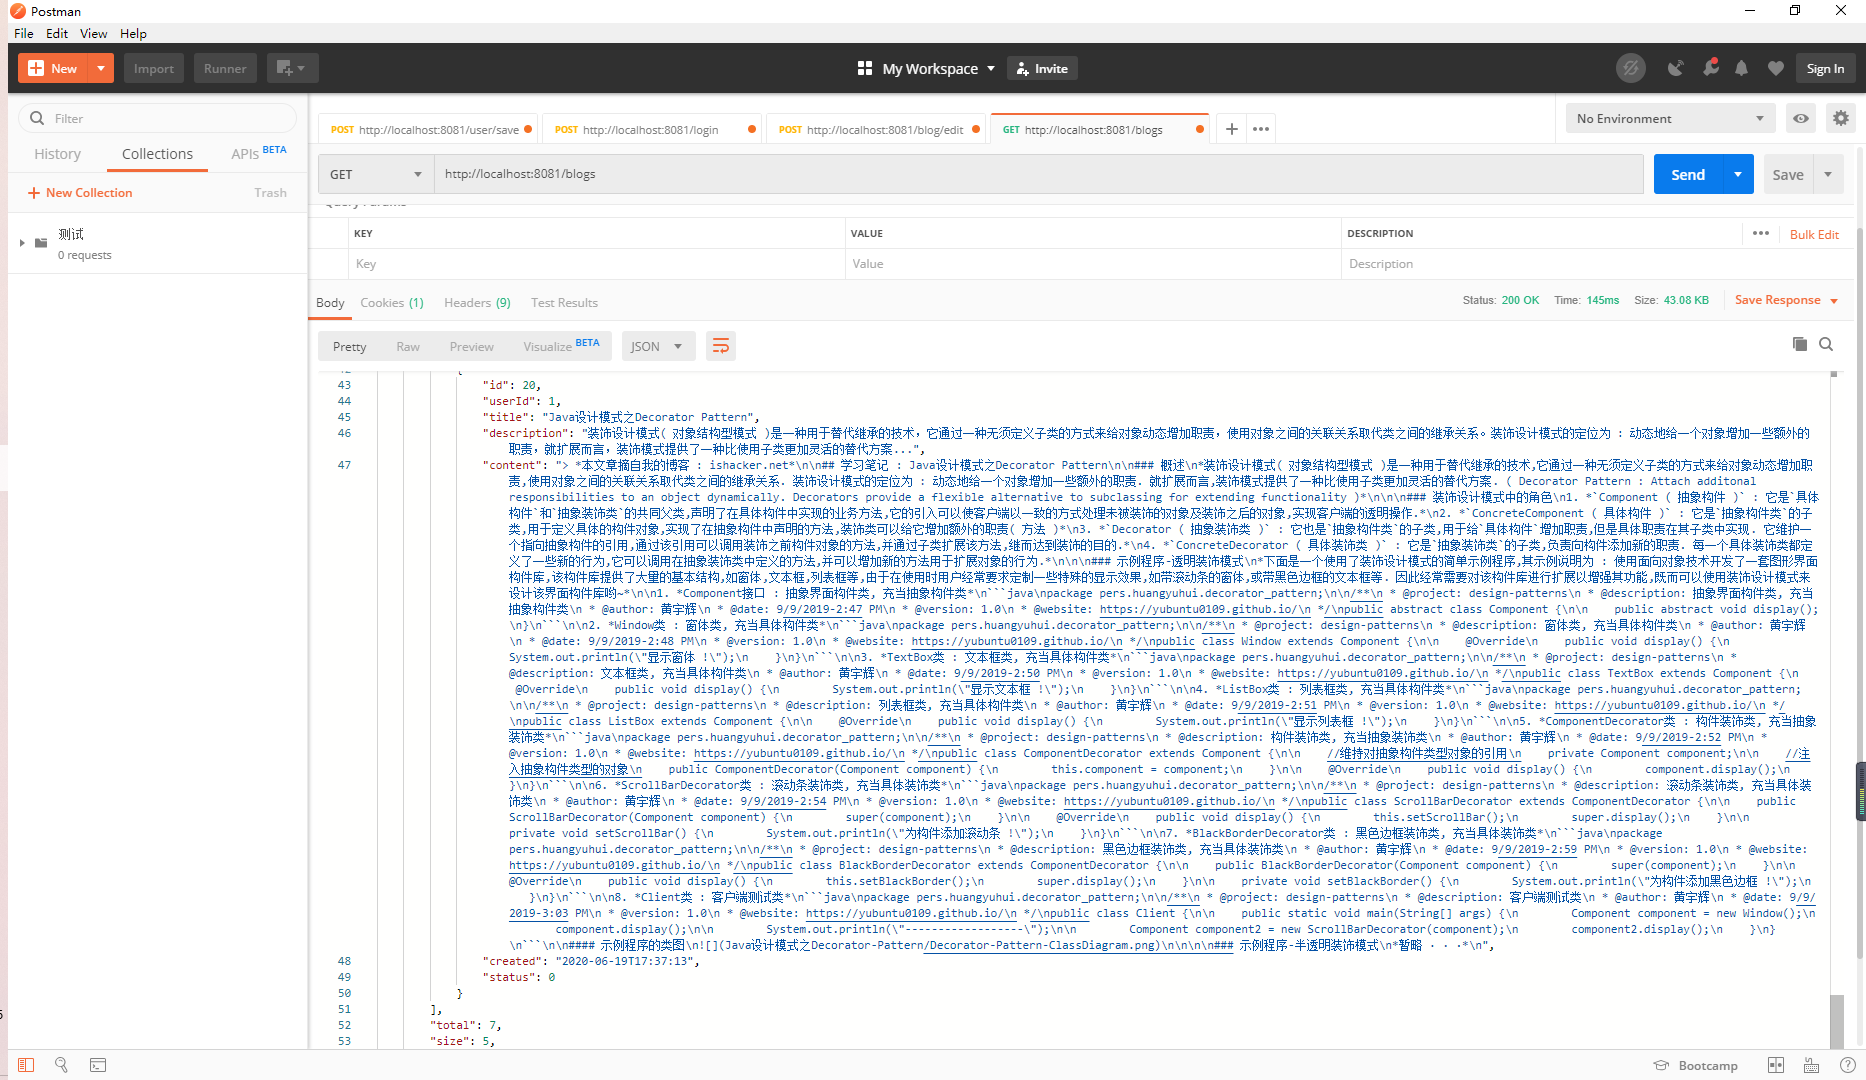Open response Headers tab
The height and width of the screenshot is (1080, 1866).
pyautogui.click(x=477, y=303)
